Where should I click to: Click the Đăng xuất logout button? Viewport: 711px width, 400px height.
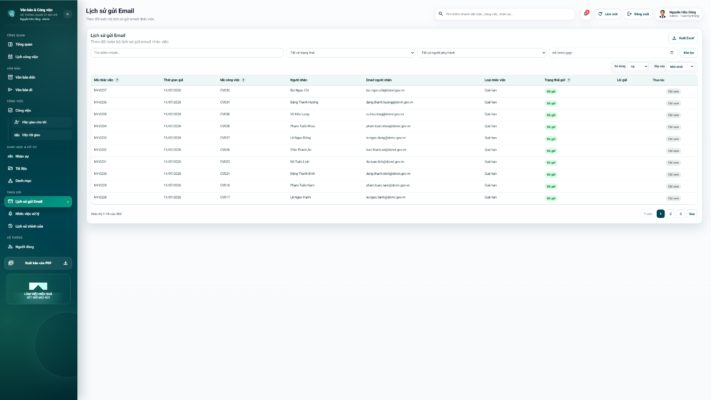638,14
